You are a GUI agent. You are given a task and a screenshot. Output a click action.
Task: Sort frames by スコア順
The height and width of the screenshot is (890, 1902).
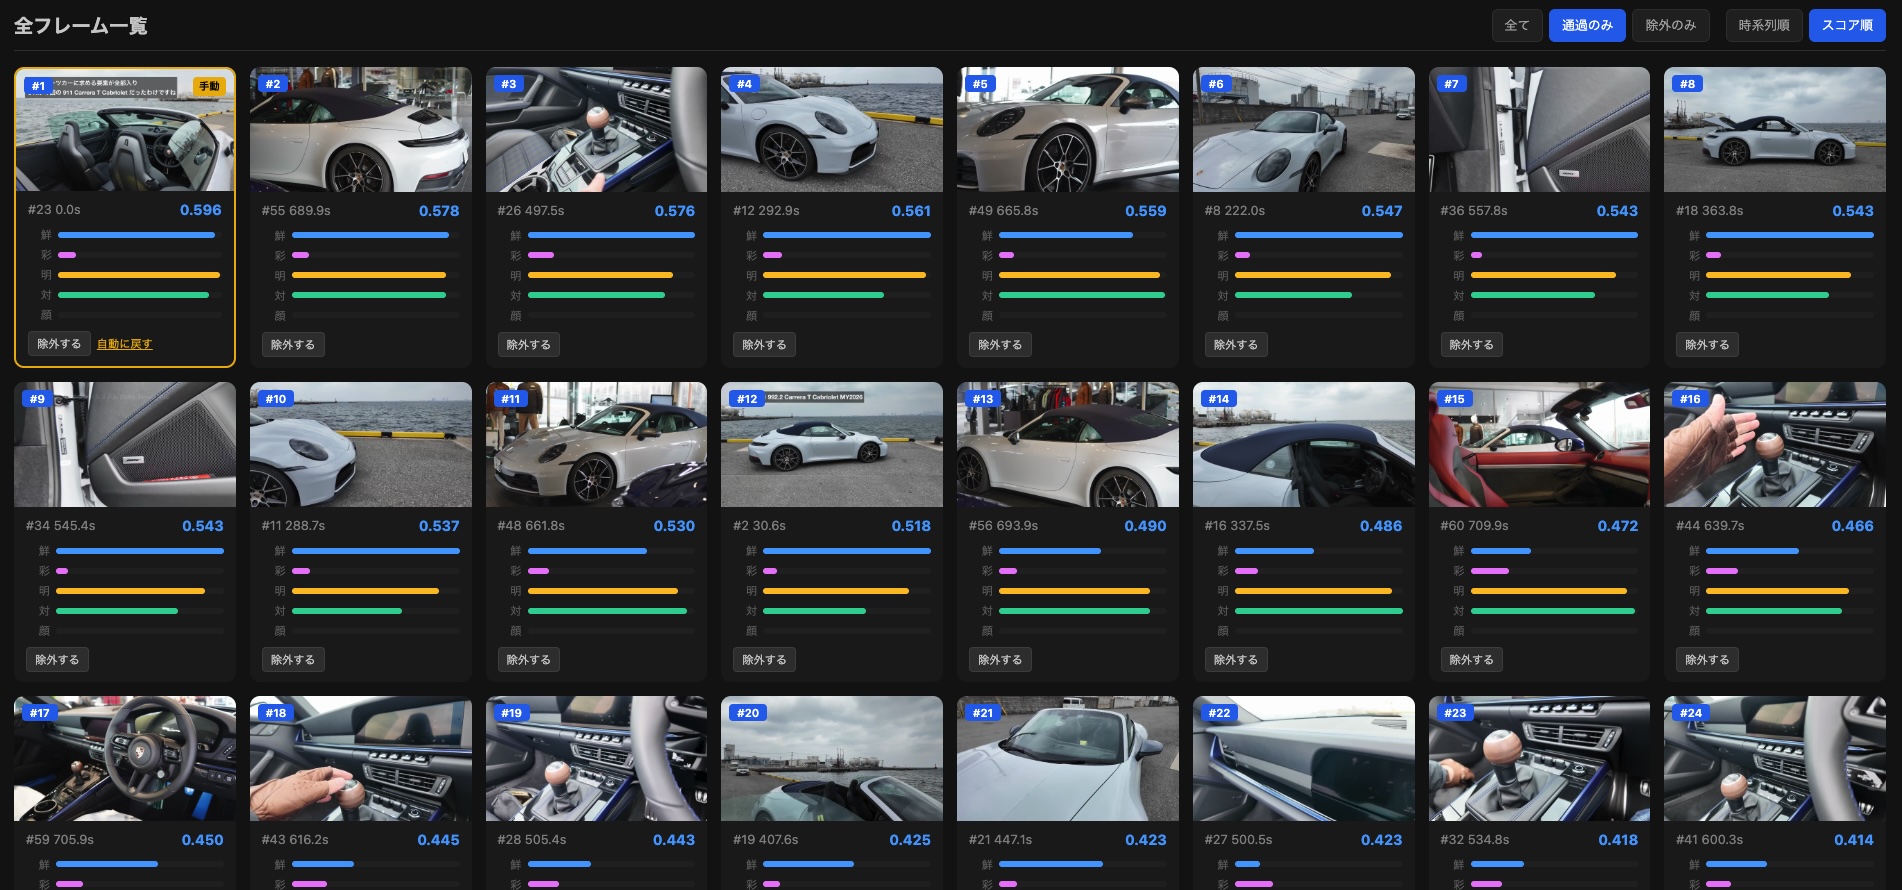(1846, 26)
